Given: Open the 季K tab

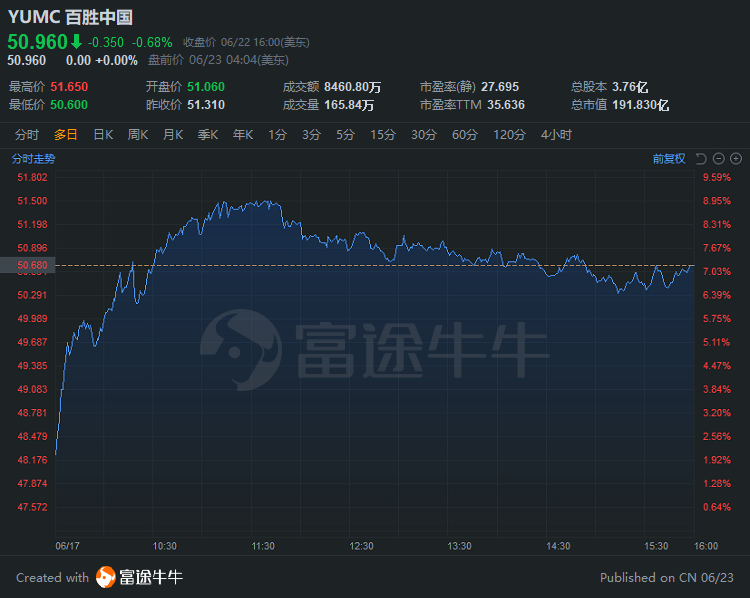Looking at the screenshot, I should pos(208,135).
